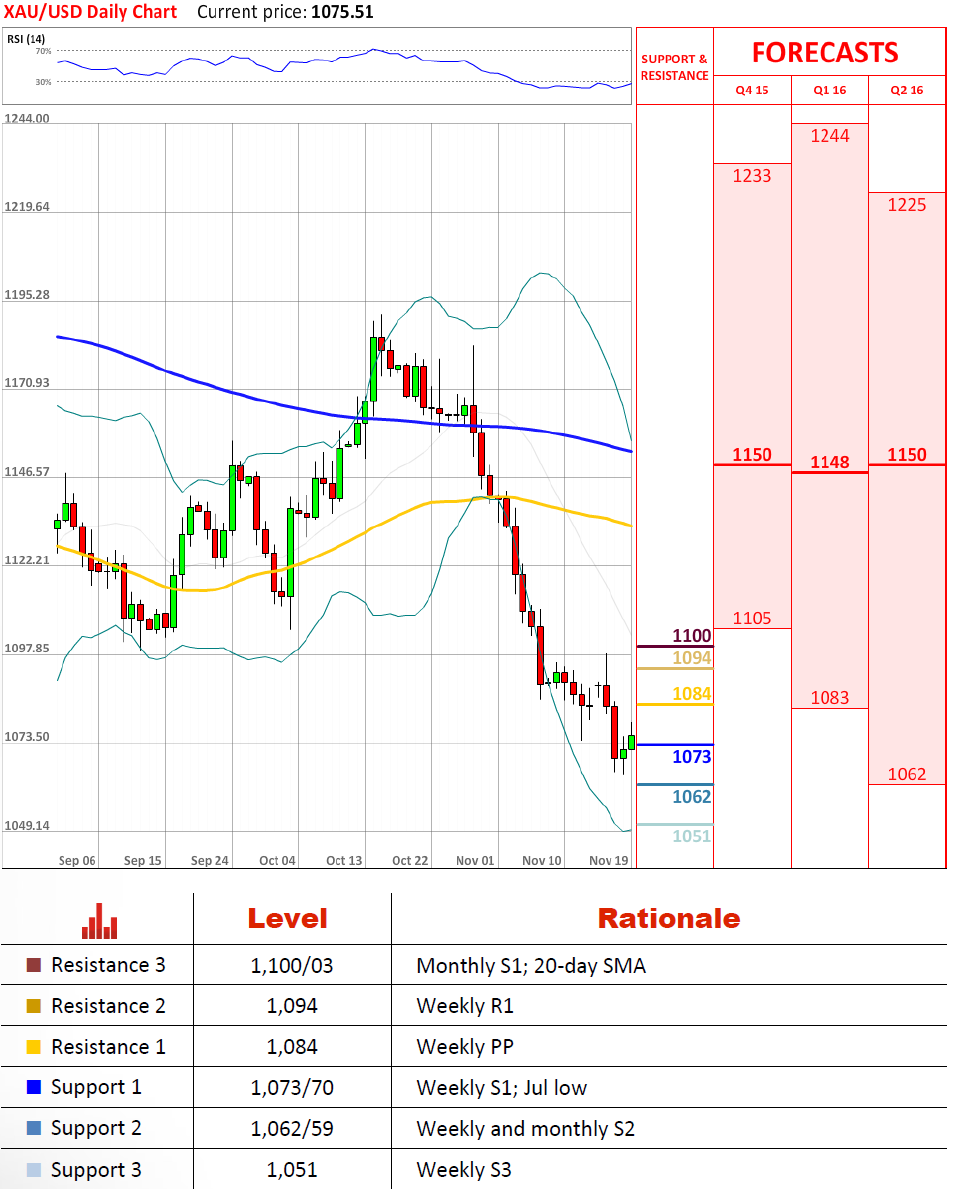Image resolution: width=956 pixels, height=1189 pixels.
Task: Click the 1,073/70 level cell
Action: pyautogui.click(x=292, y=1088)
